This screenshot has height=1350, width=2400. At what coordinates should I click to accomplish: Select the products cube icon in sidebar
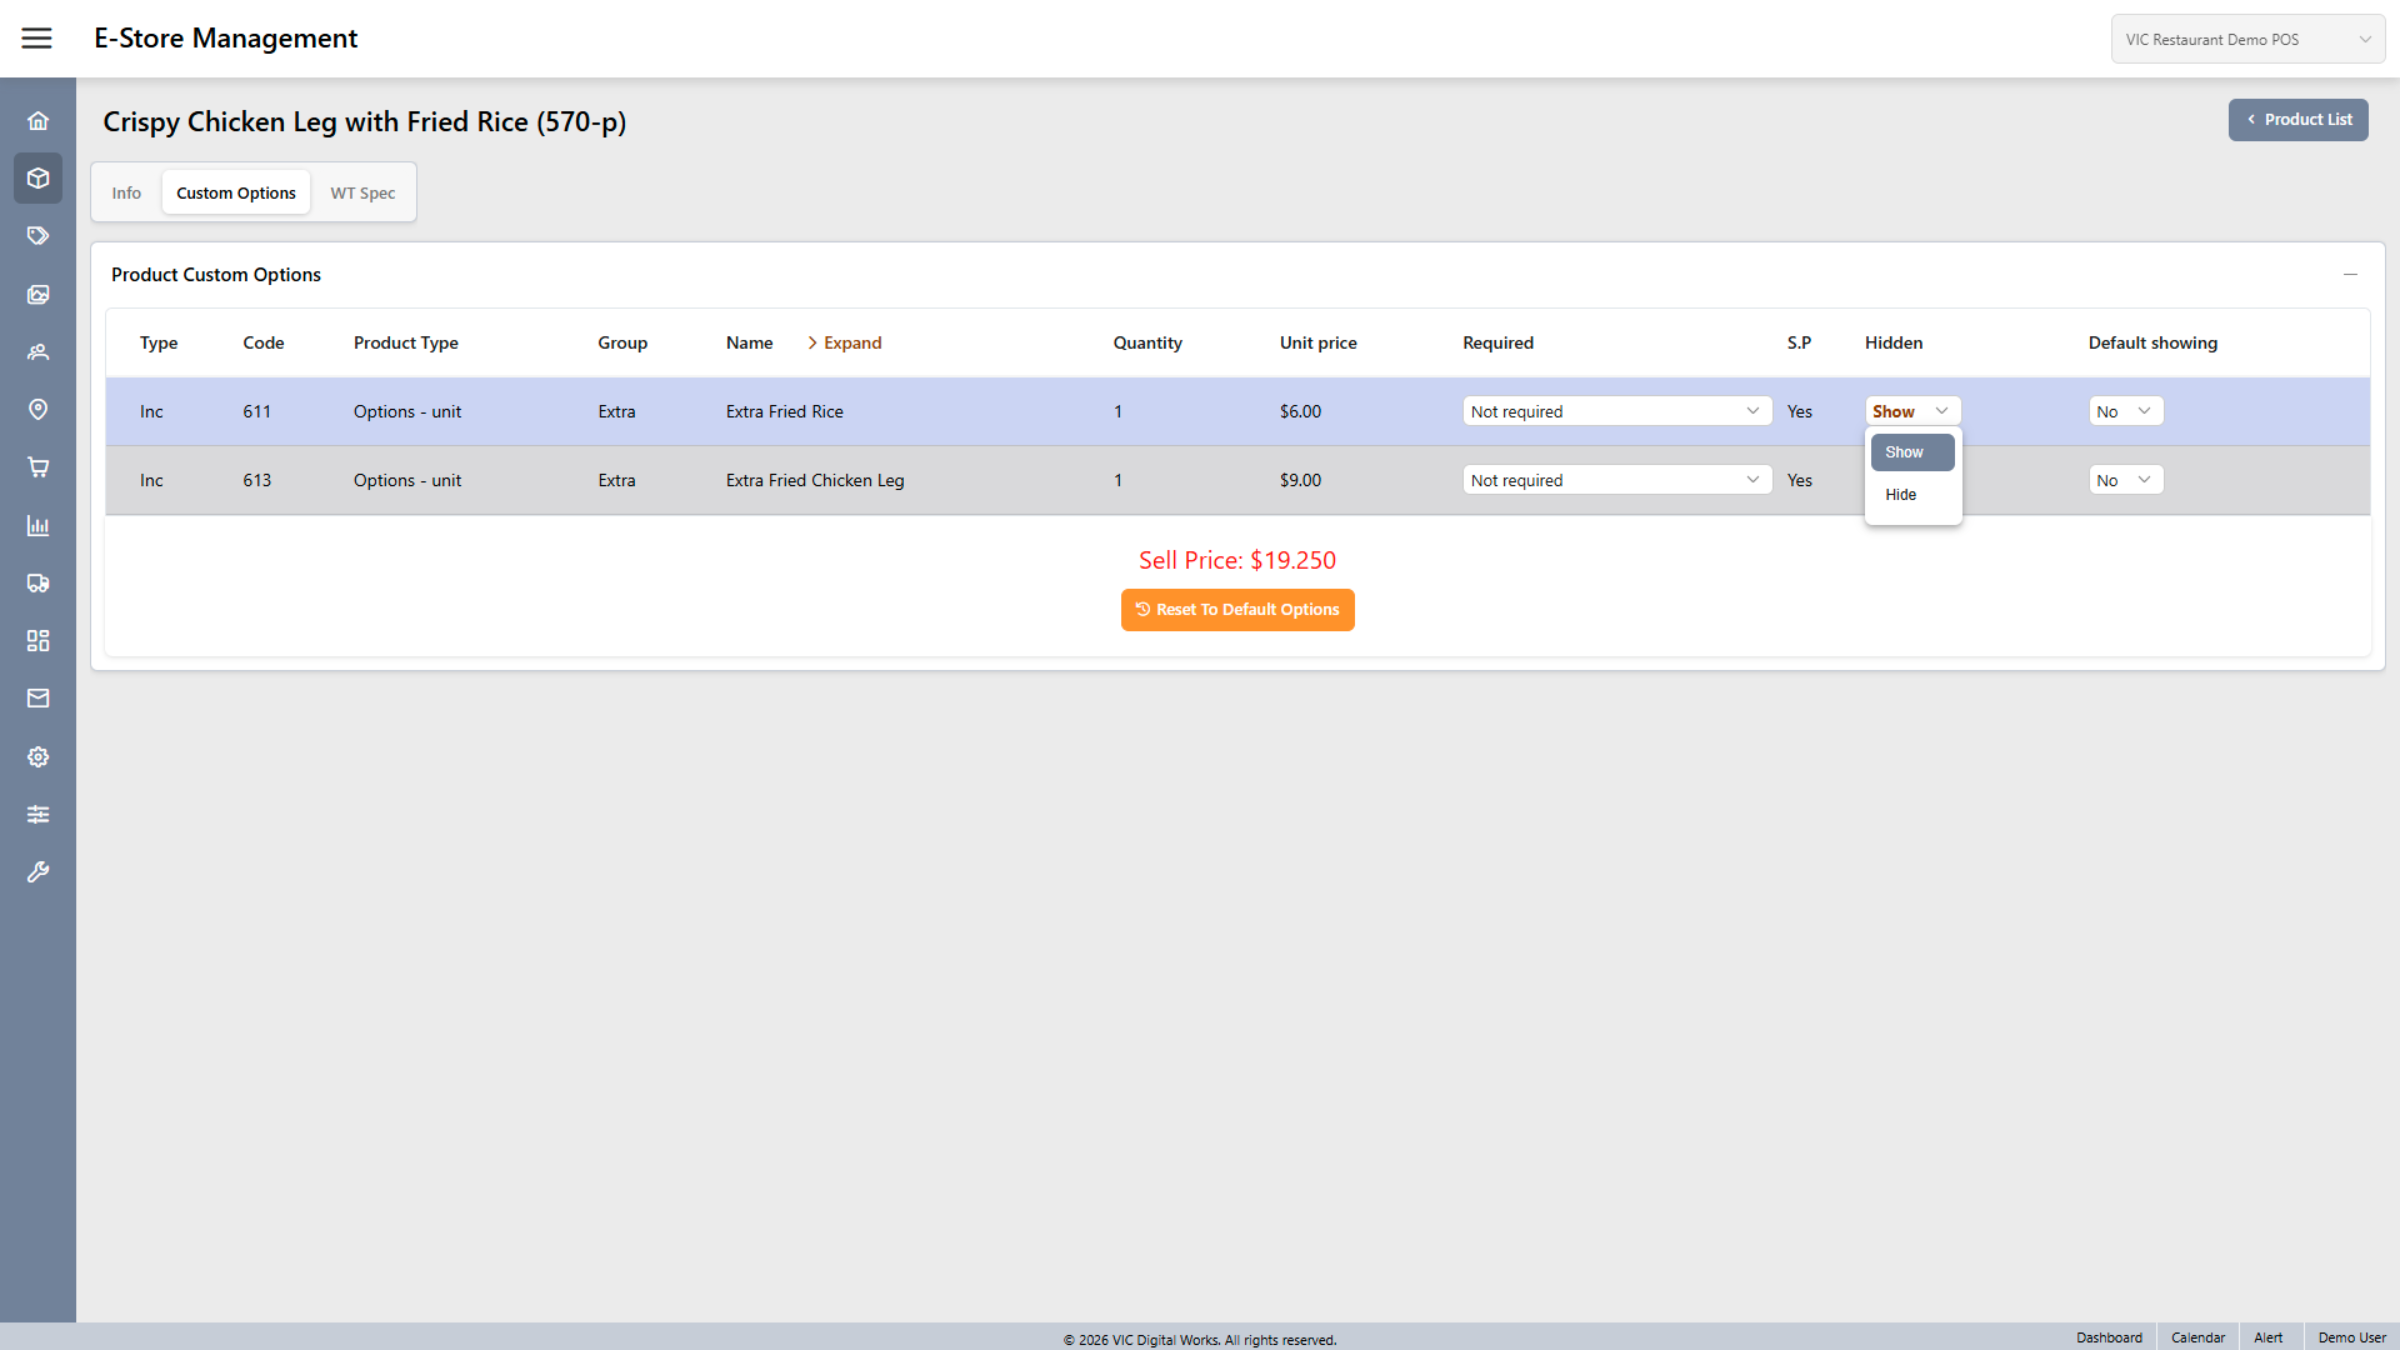(37, 177)
